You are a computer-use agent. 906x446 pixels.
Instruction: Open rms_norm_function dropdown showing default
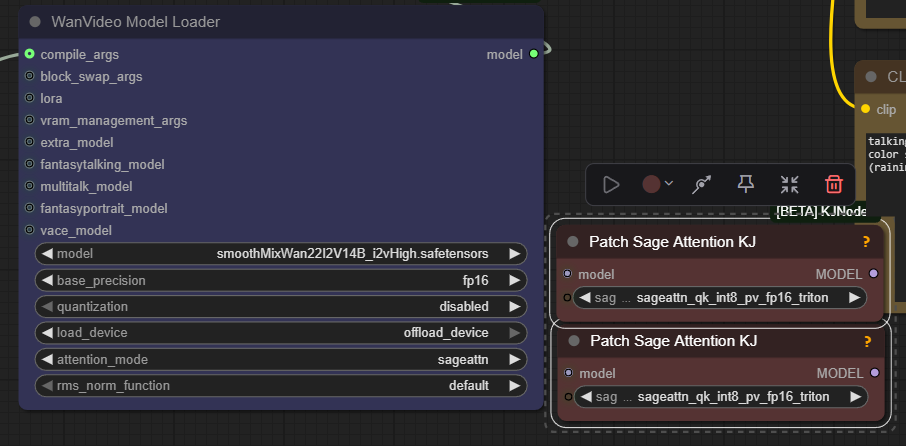[x=281, y=385]
